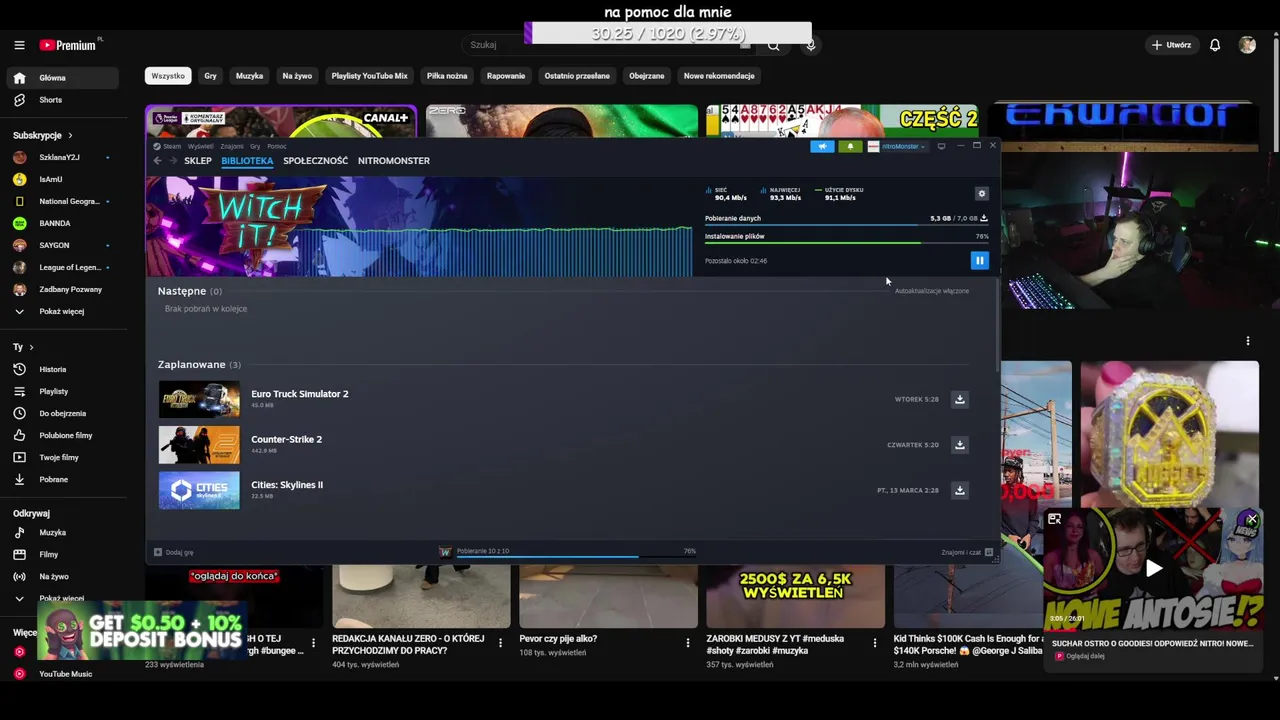Screen dimensions: 1280x720
Task: Open Muzyka under Odkrywaj
Action: click(x=62, y=533)
